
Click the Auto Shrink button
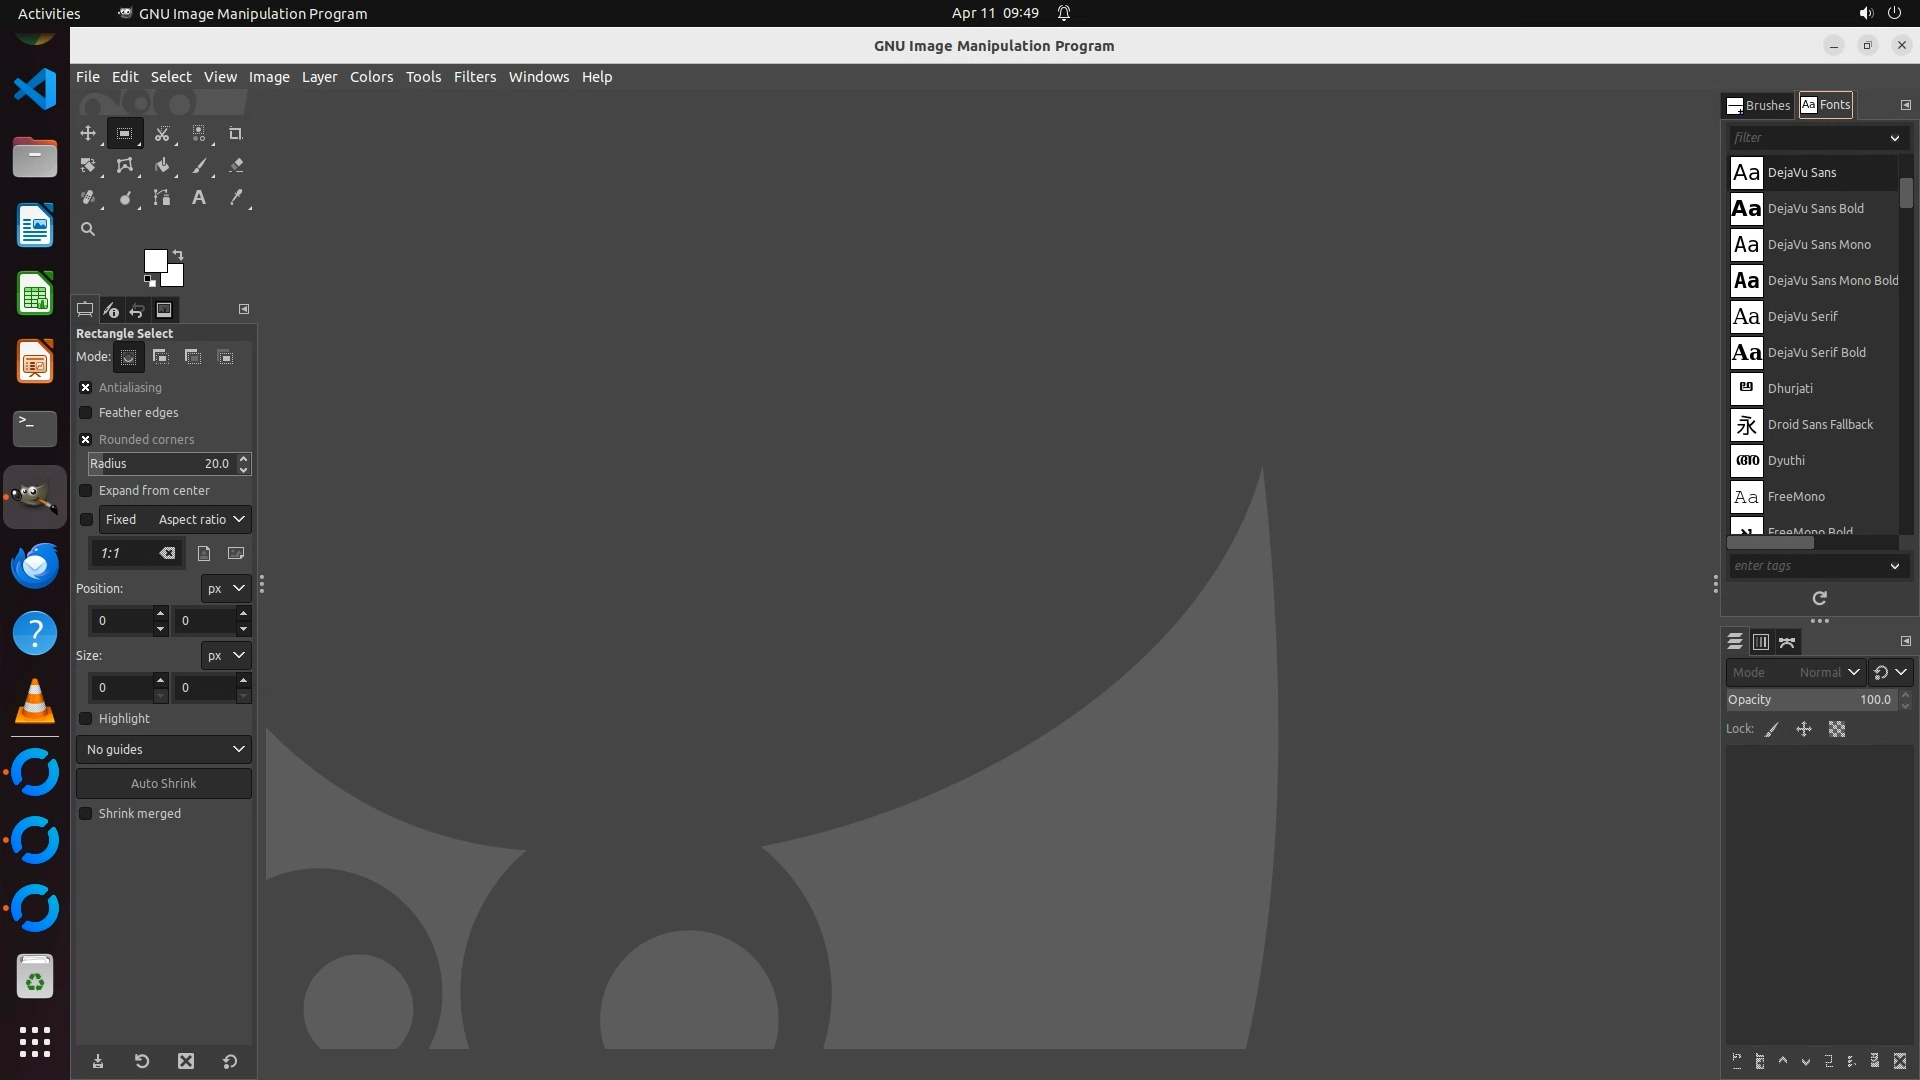coord(164,784)
